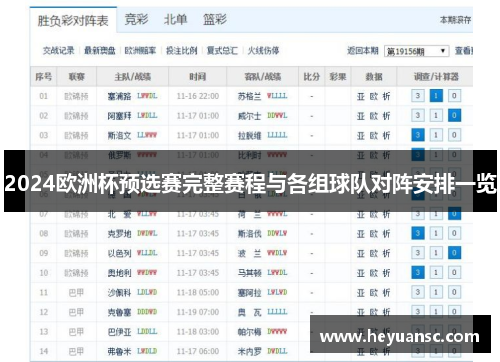Click home team 克罗地 in row 08

coord(119,234)
